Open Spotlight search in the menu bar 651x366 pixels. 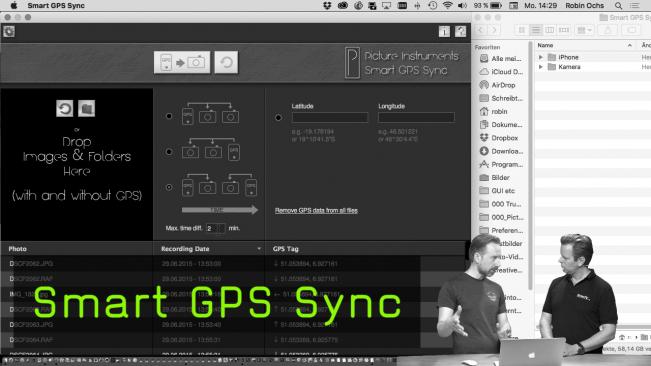(x=619, y=5)
